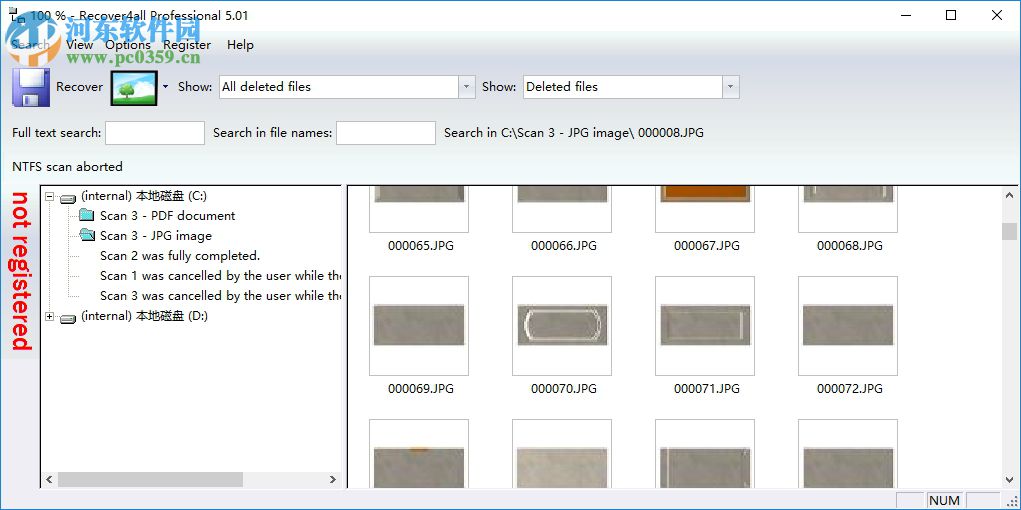The image size is (1021, 510).
Task: Click the tree pane scroll left arrow
Action: point(49,480)
